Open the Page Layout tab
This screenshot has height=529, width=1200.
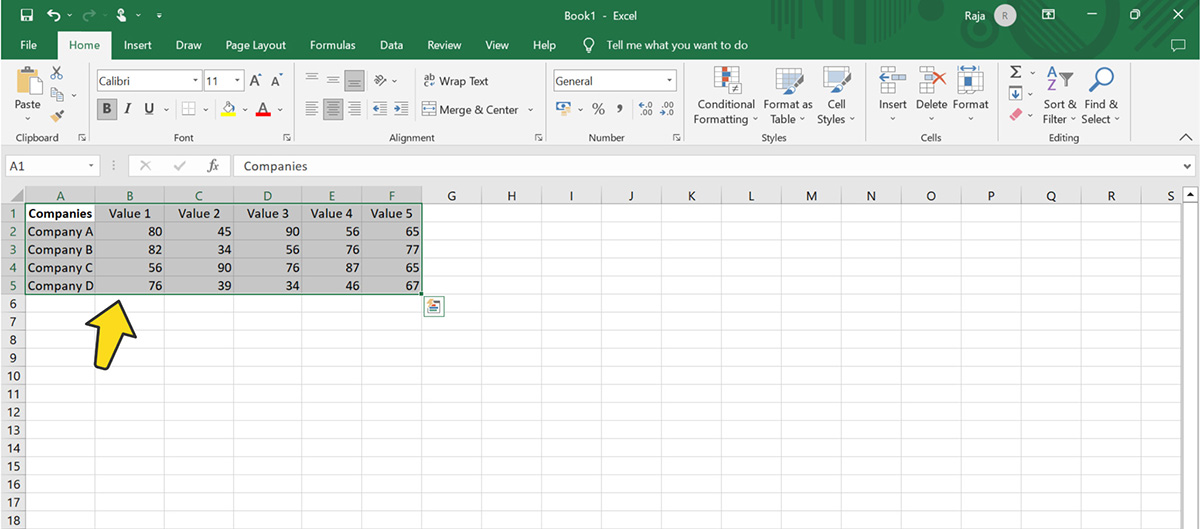pyautogui.click(x=255, y=45)
